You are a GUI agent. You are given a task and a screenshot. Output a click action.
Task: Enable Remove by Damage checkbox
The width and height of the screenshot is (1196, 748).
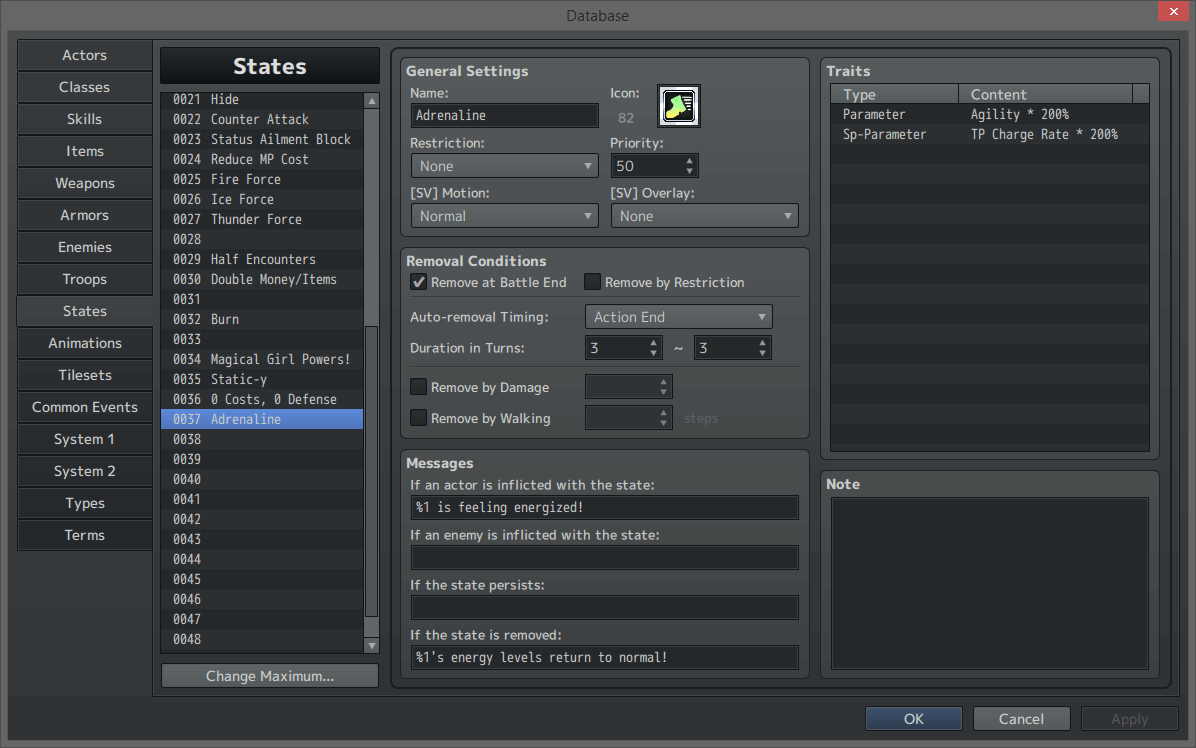[x=419, y=387]
